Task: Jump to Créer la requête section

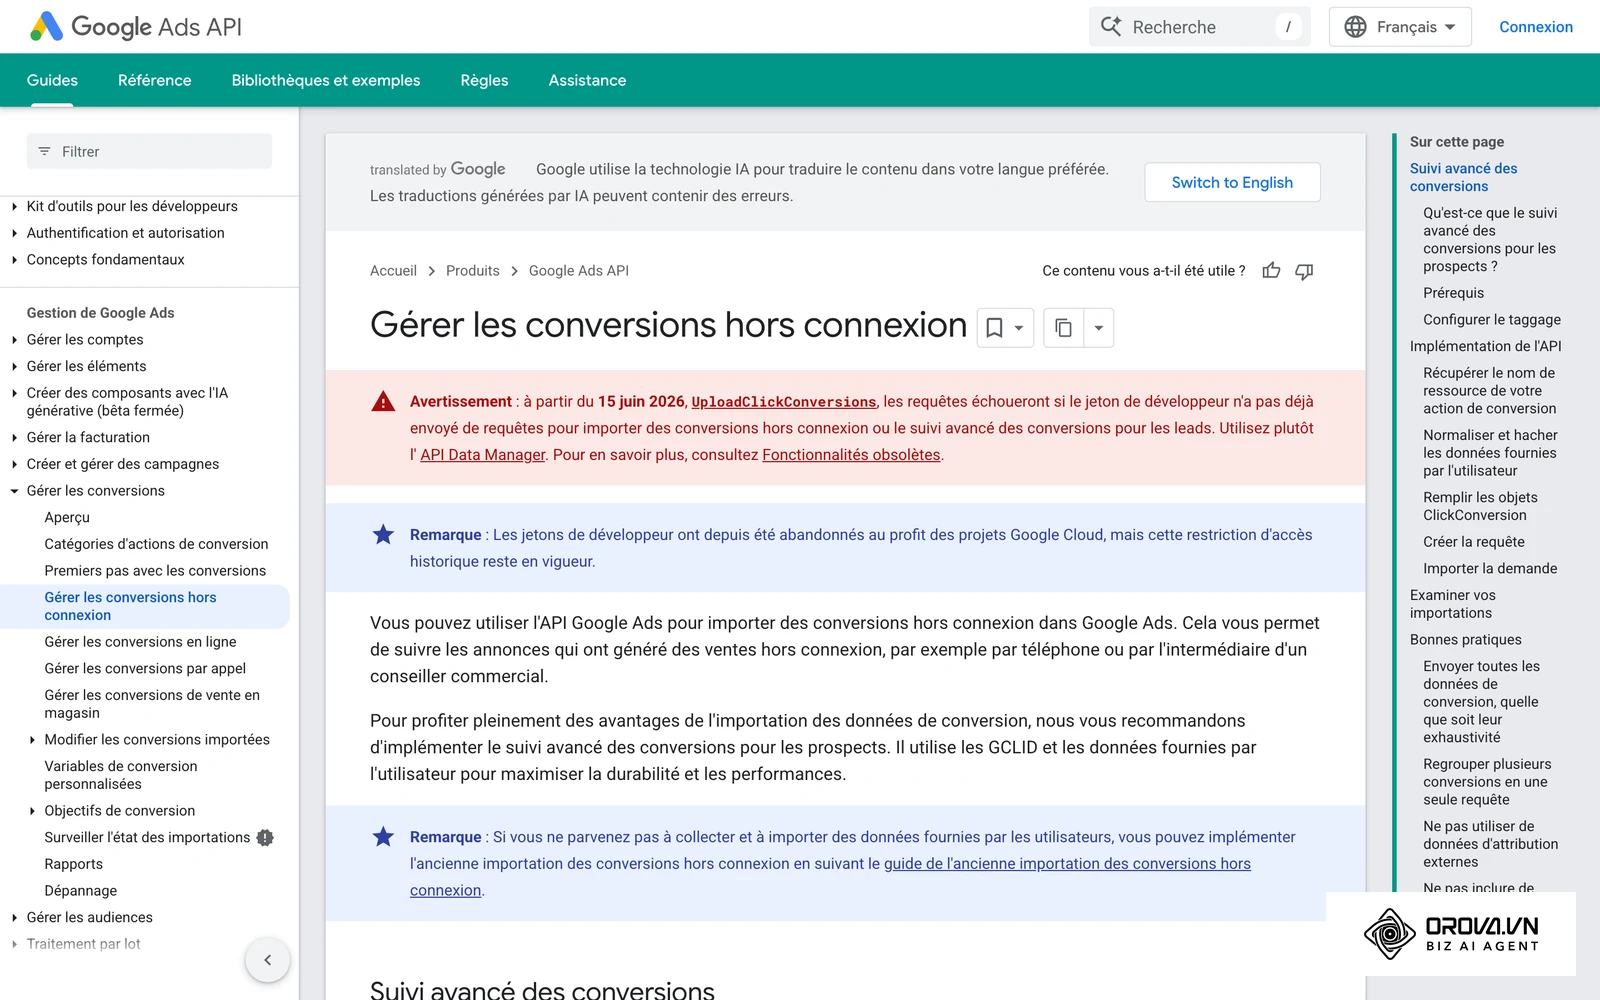Action: (1474, 542)
